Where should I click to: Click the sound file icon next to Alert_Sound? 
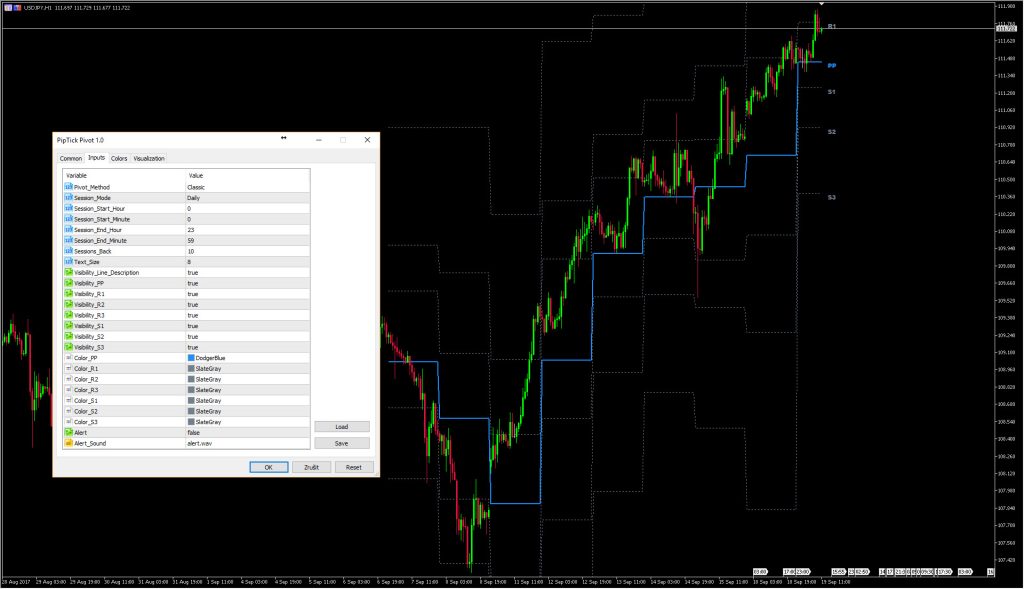[68, 443]
